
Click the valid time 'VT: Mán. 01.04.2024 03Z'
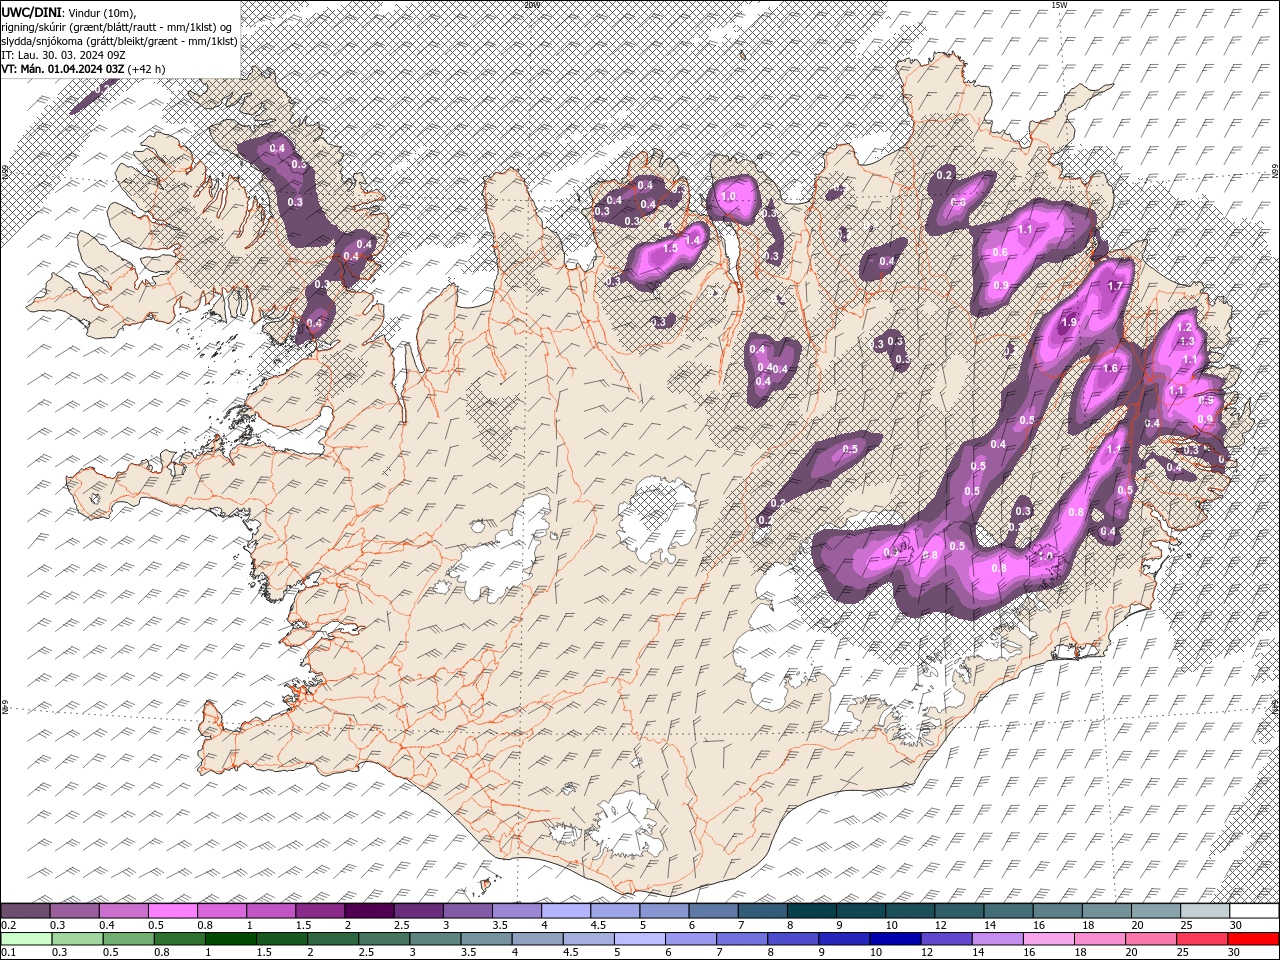(x=63, y=69)
